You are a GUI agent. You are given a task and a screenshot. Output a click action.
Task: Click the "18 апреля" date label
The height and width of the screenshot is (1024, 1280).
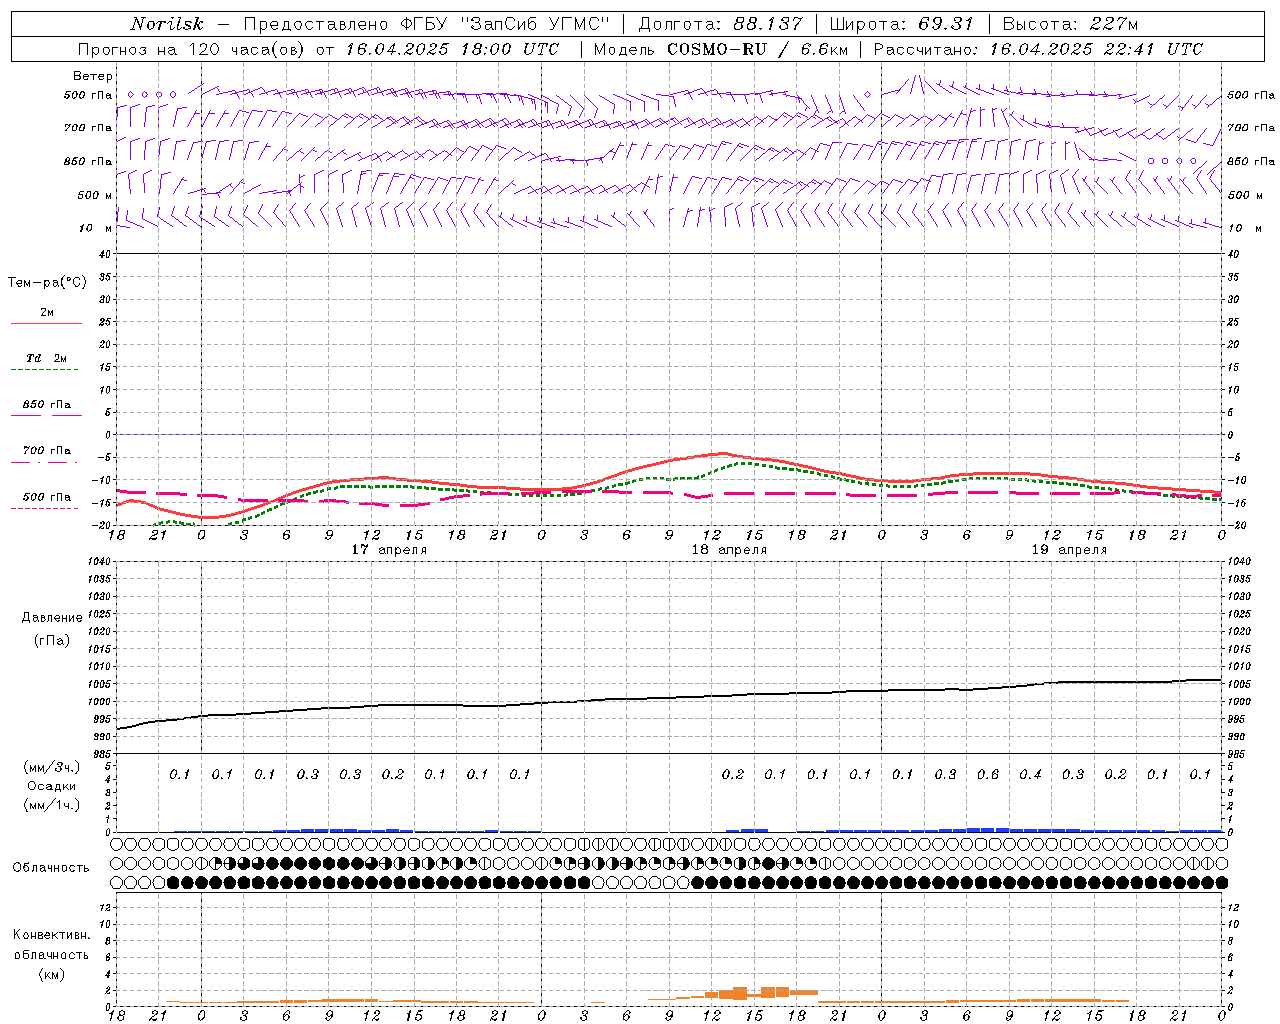tap(728, 550)
